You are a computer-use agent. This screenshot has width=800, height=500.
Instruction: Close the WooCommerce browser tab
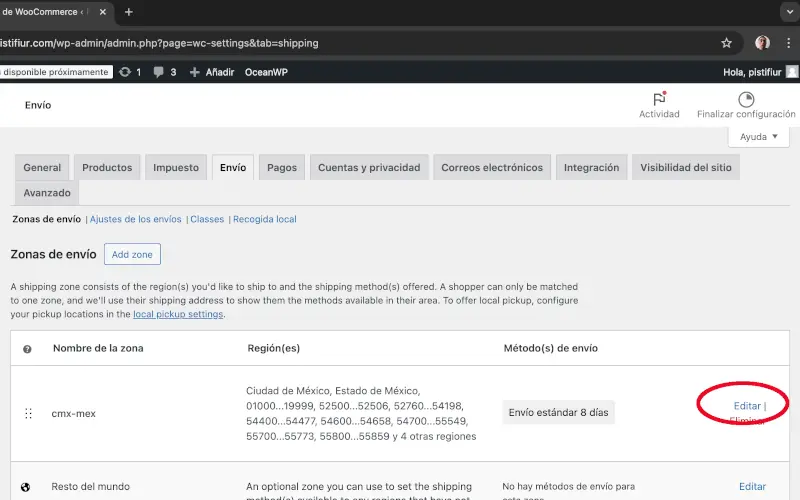click(x=103, y=12)
